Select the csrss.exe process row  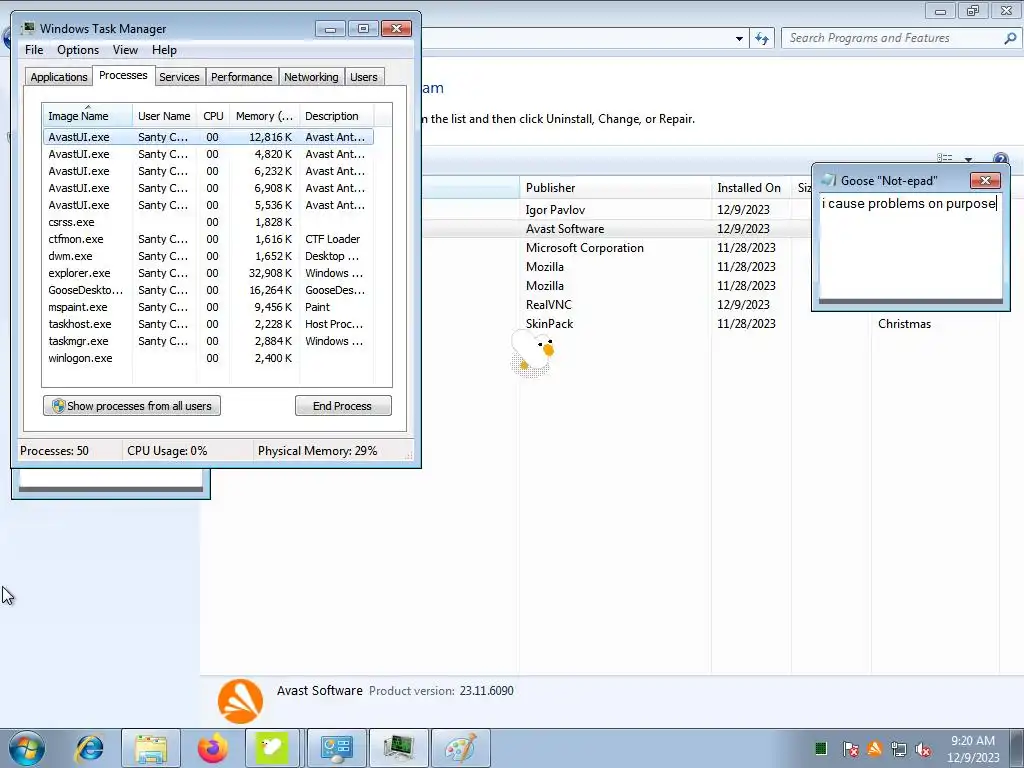pos(208,222)
